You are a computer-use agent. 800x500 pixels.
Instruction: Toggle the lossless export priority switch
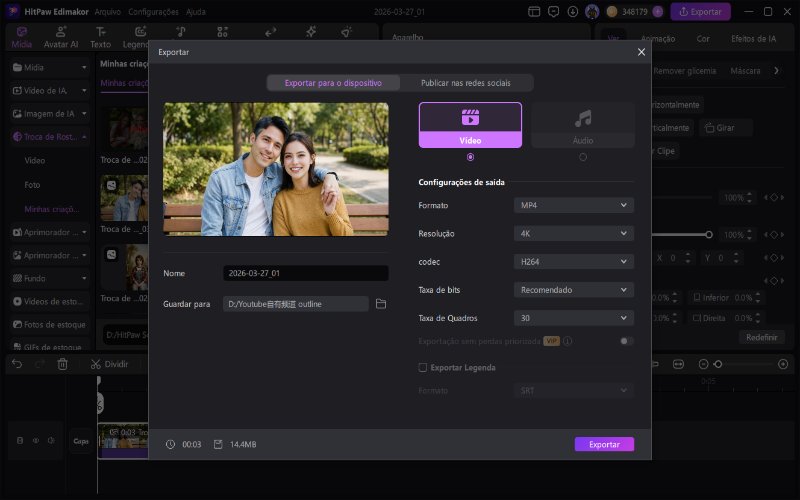tap(626, 341)
